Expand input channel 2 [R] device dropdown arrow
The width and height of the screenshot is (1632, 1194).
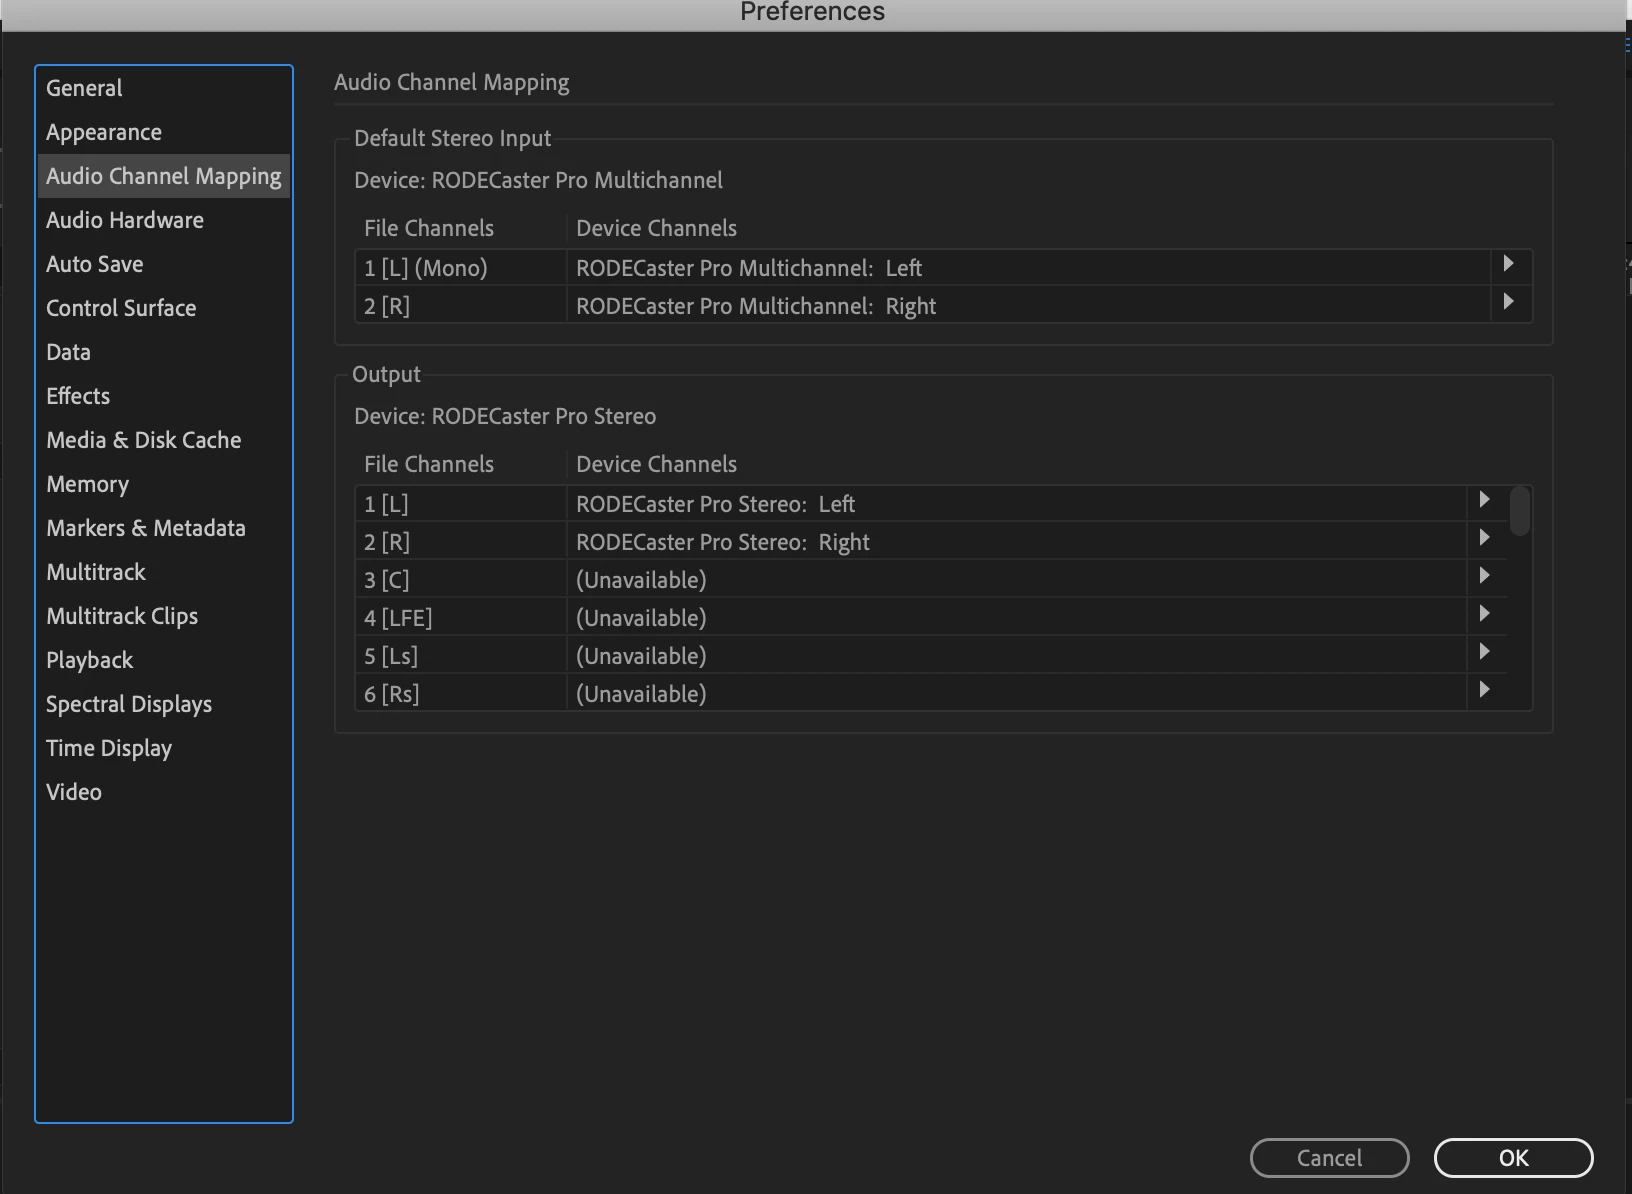[x=1509, y=302]
